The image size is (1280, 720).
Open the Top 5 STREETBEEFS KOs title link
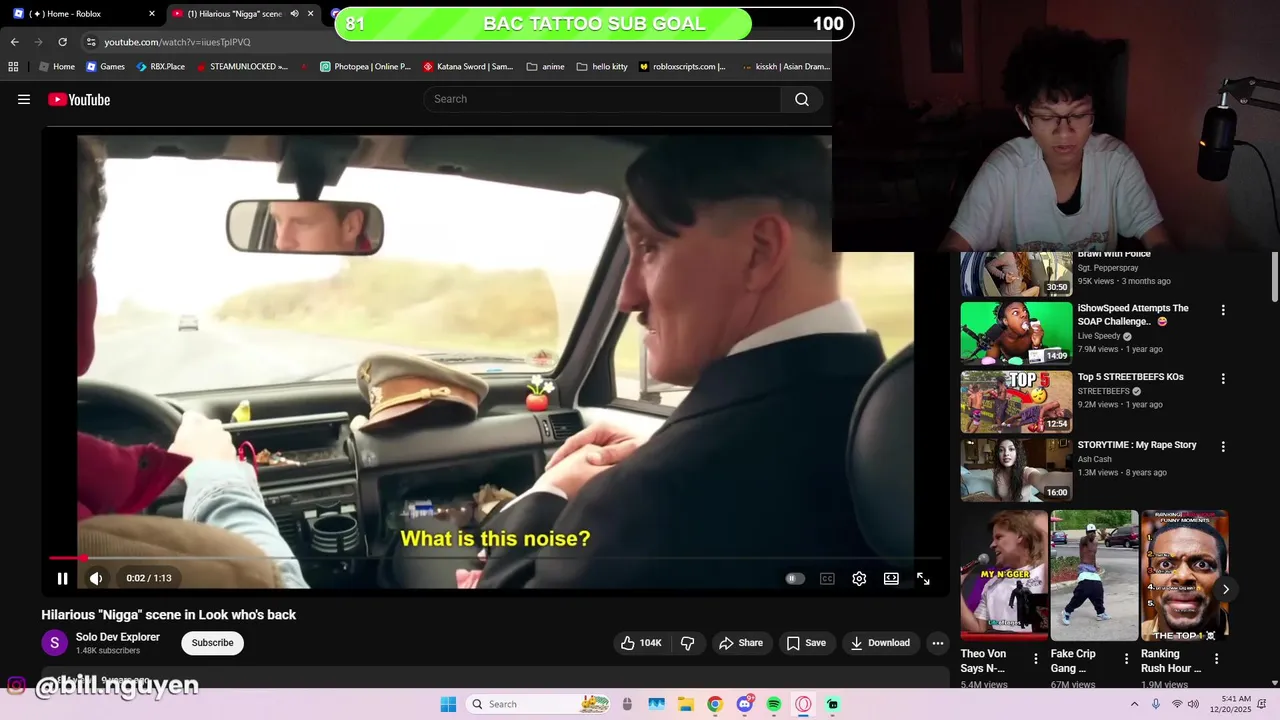click(x=1130, y=377)
